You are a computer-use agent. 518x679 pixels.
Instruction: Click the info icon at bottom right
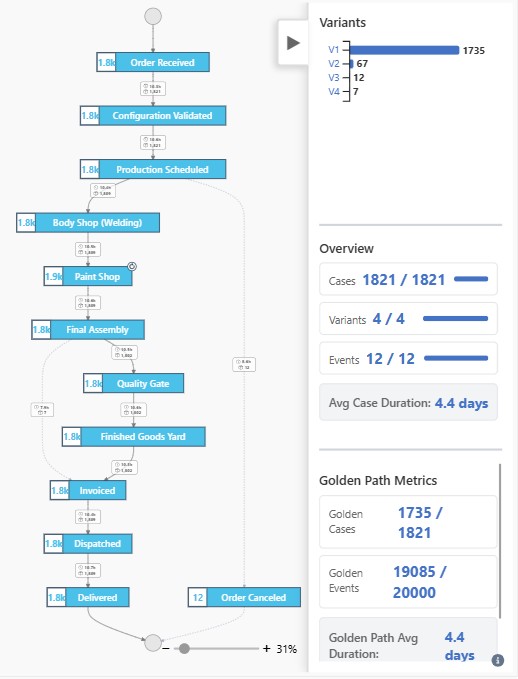(x=498, y=660)
